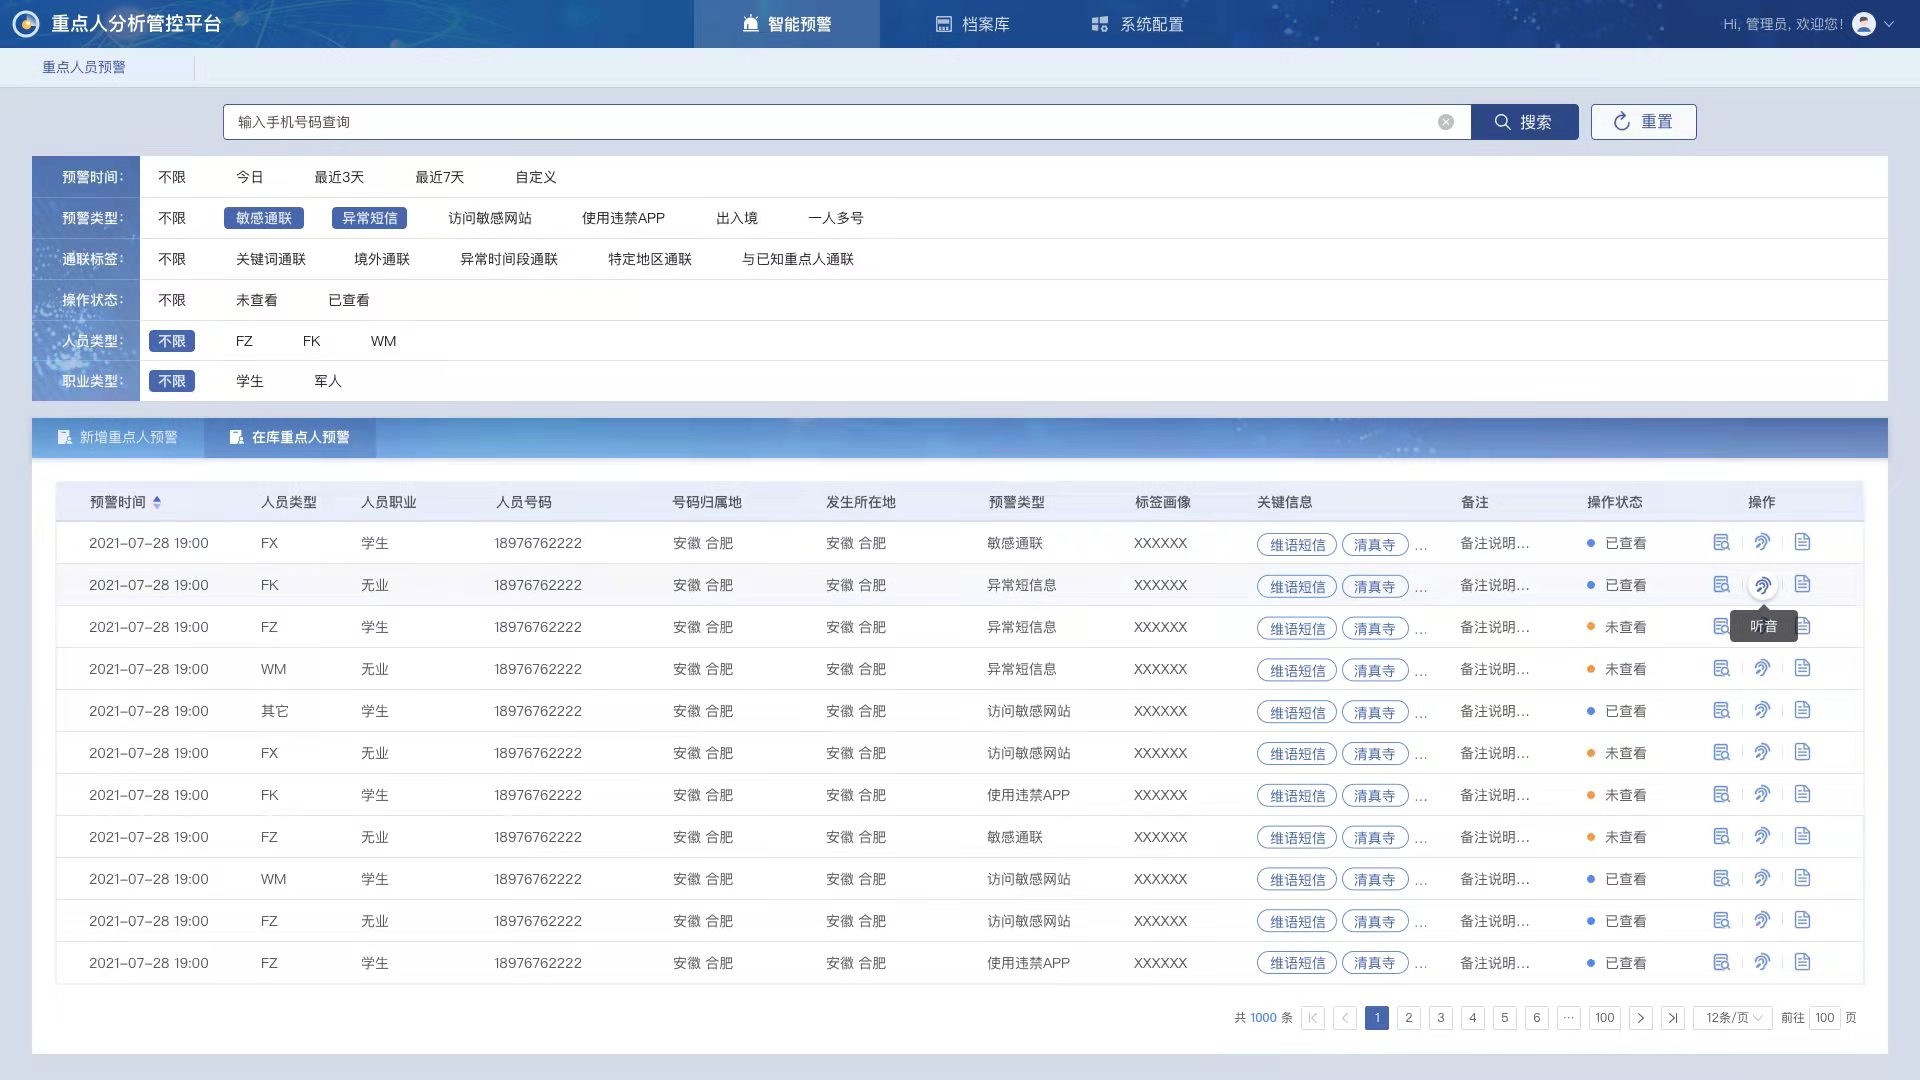This screenshot has height=1080, width=1920.
Task: Open document icon for FZ 学生 使用违禁APP row
Action: 1802,962
